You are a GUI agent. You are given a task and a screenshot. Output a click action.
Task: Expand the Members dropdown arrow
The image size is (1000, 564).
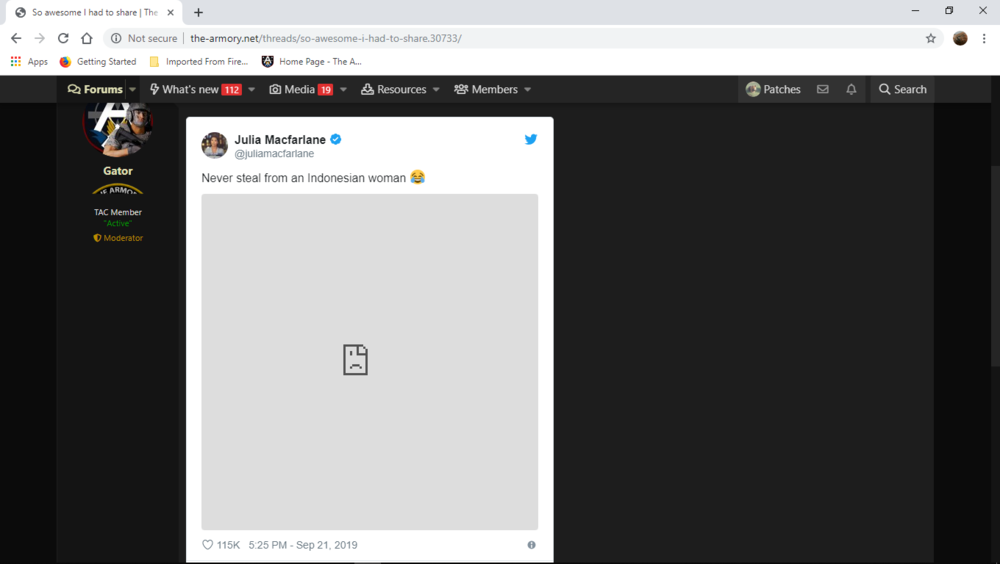(x=528, y=90)
